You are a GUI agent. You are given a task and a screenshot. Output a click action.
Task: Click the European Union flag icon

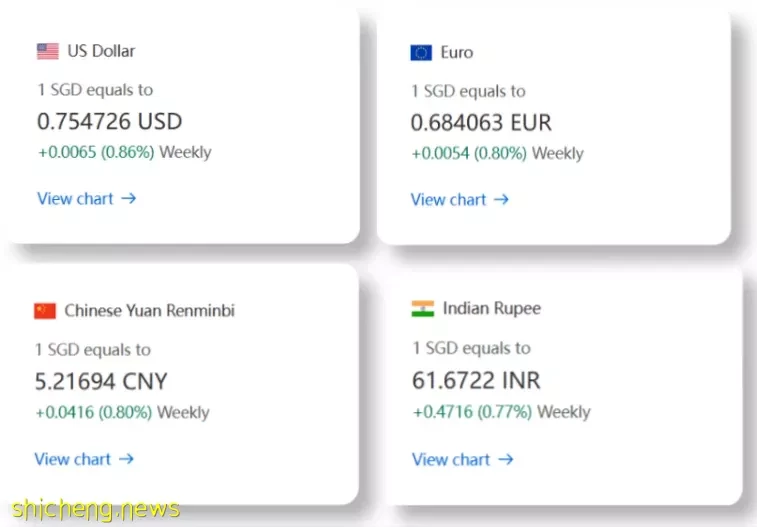click(421, 53)
